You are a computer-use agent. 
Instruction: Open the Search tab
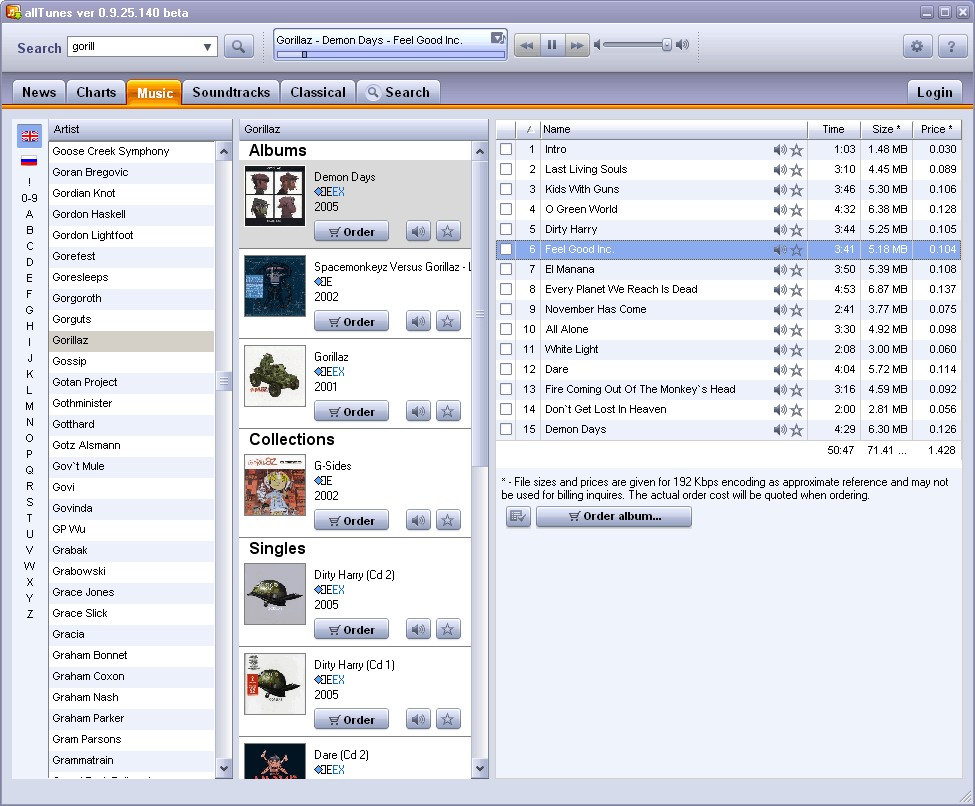[x=399, y=93]
